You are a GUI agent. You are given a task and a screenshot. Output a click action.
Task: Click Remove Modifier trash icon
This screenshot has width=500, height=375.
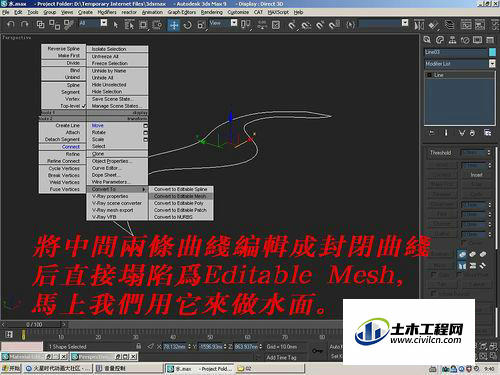(472, 133)
